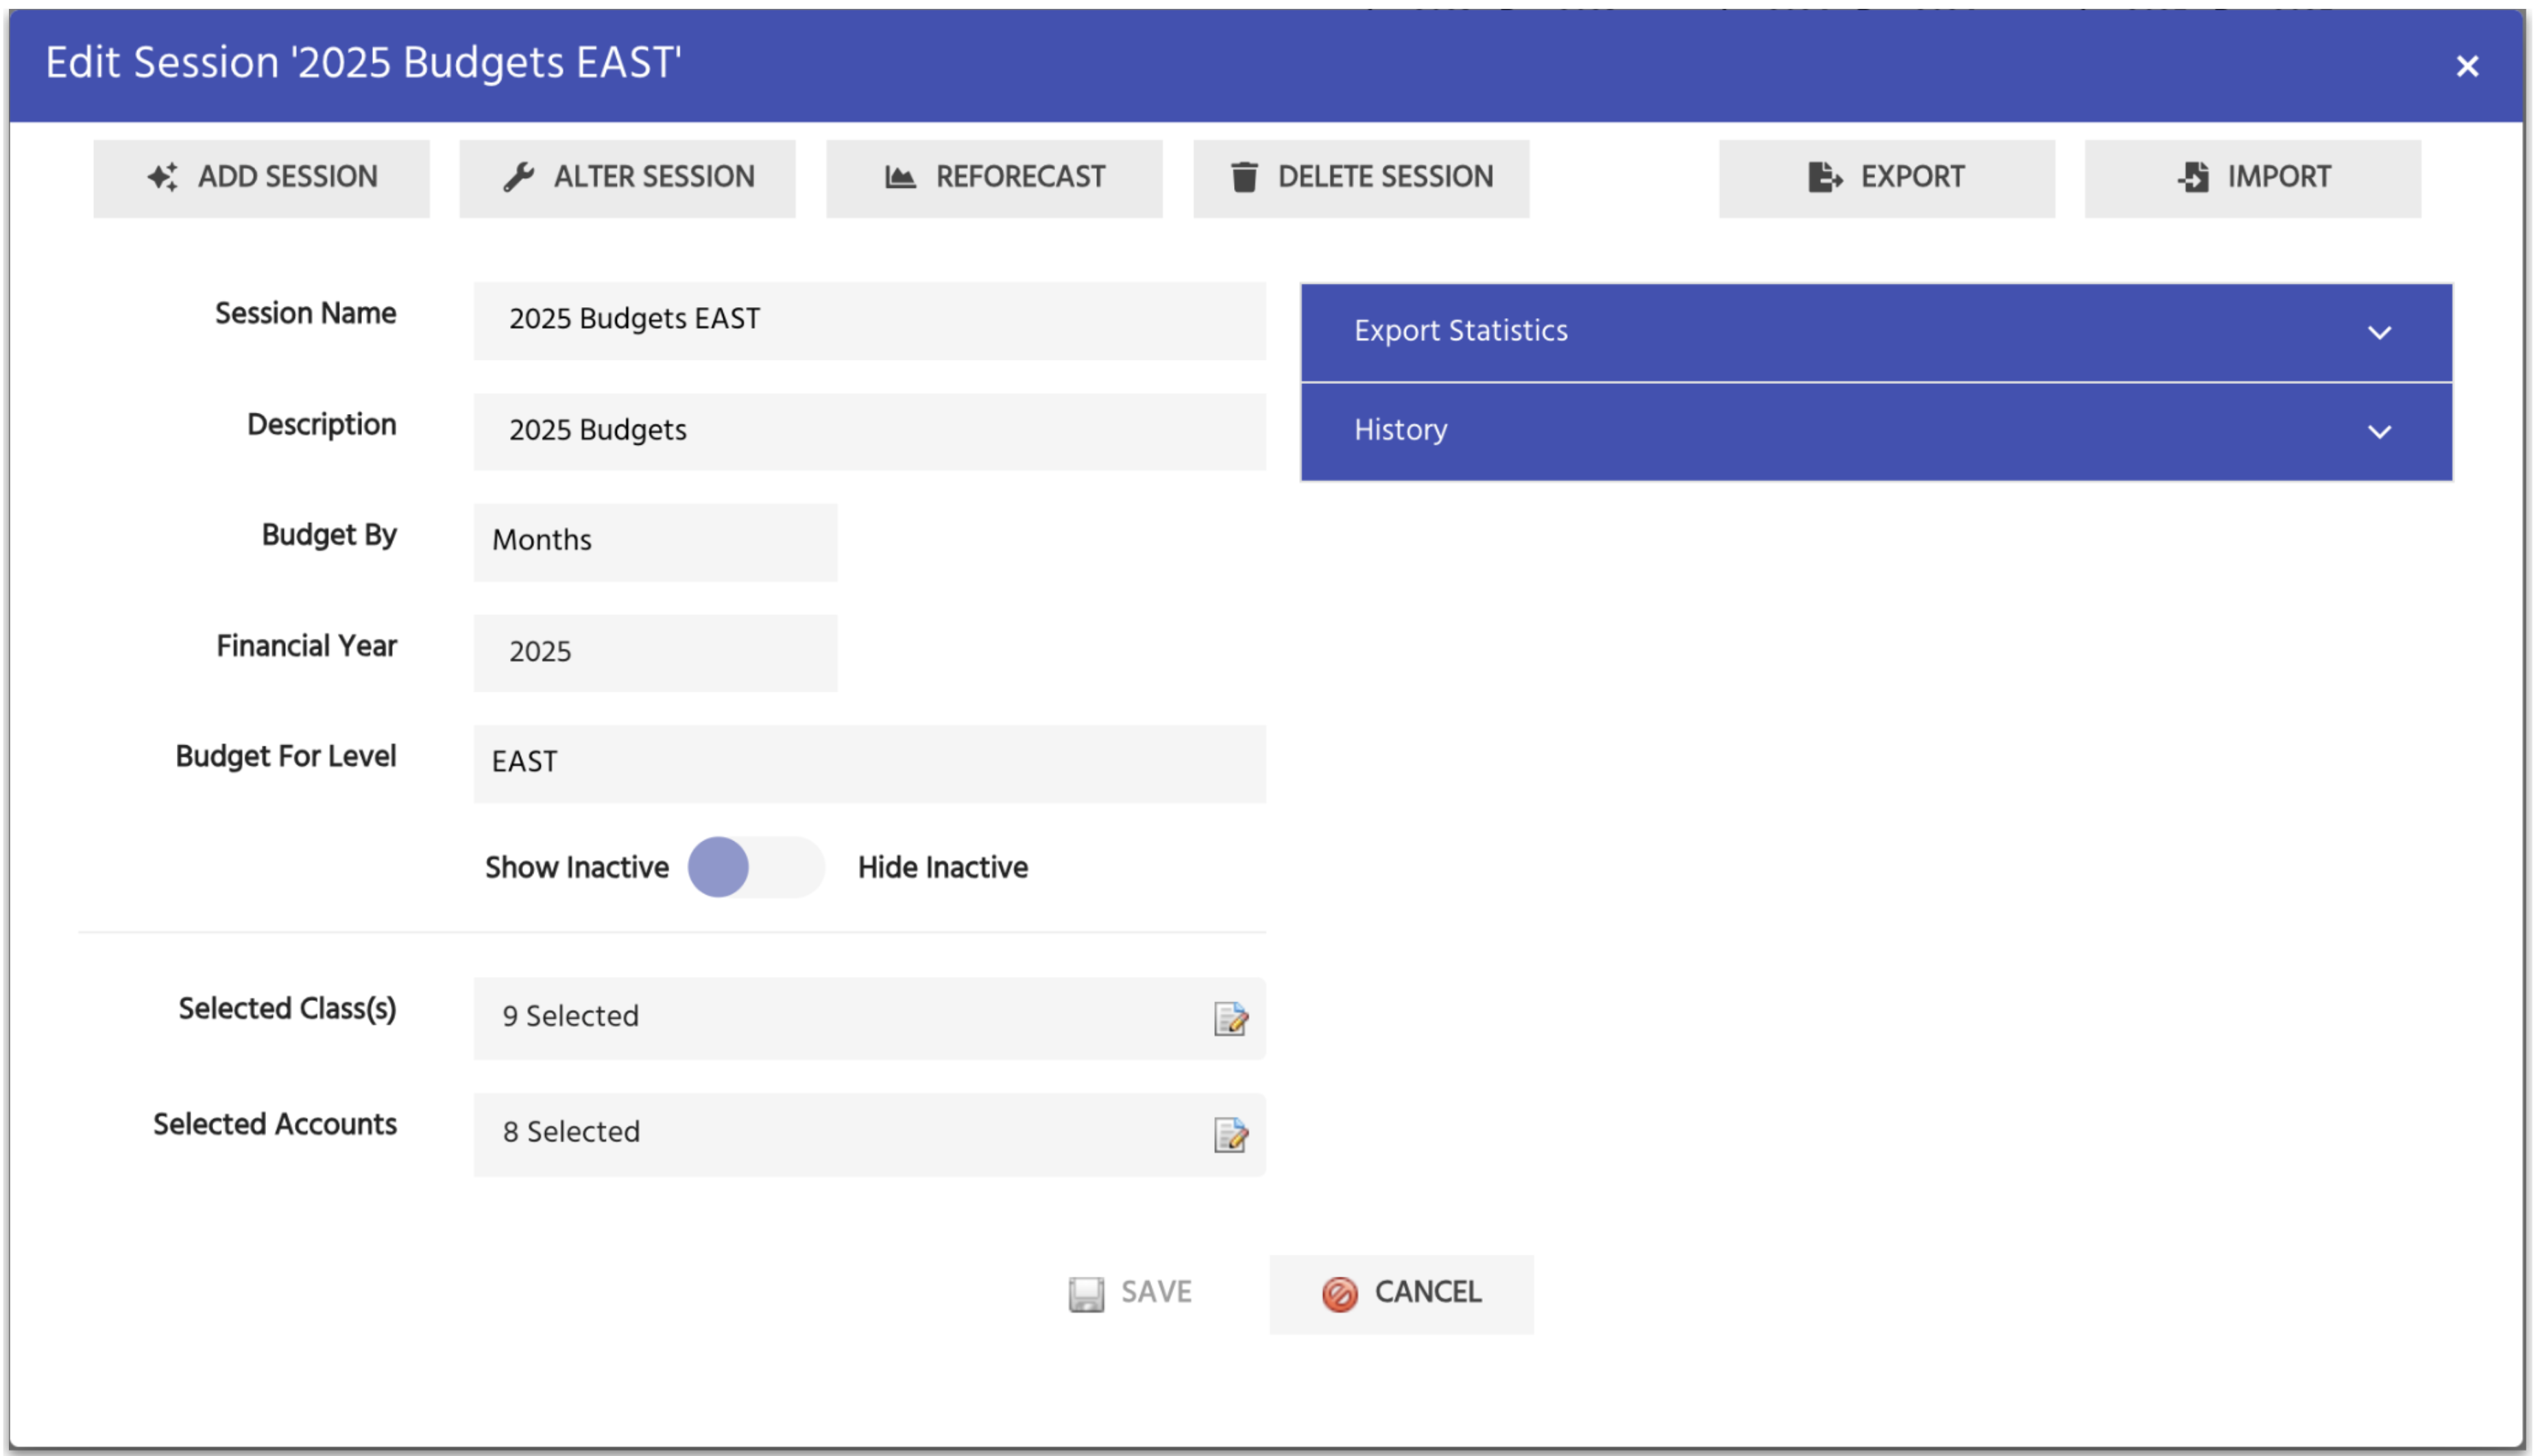Screen dimensions: 2538x1456
Task: Open Alter Session
Action: click(x=628, y=178)
